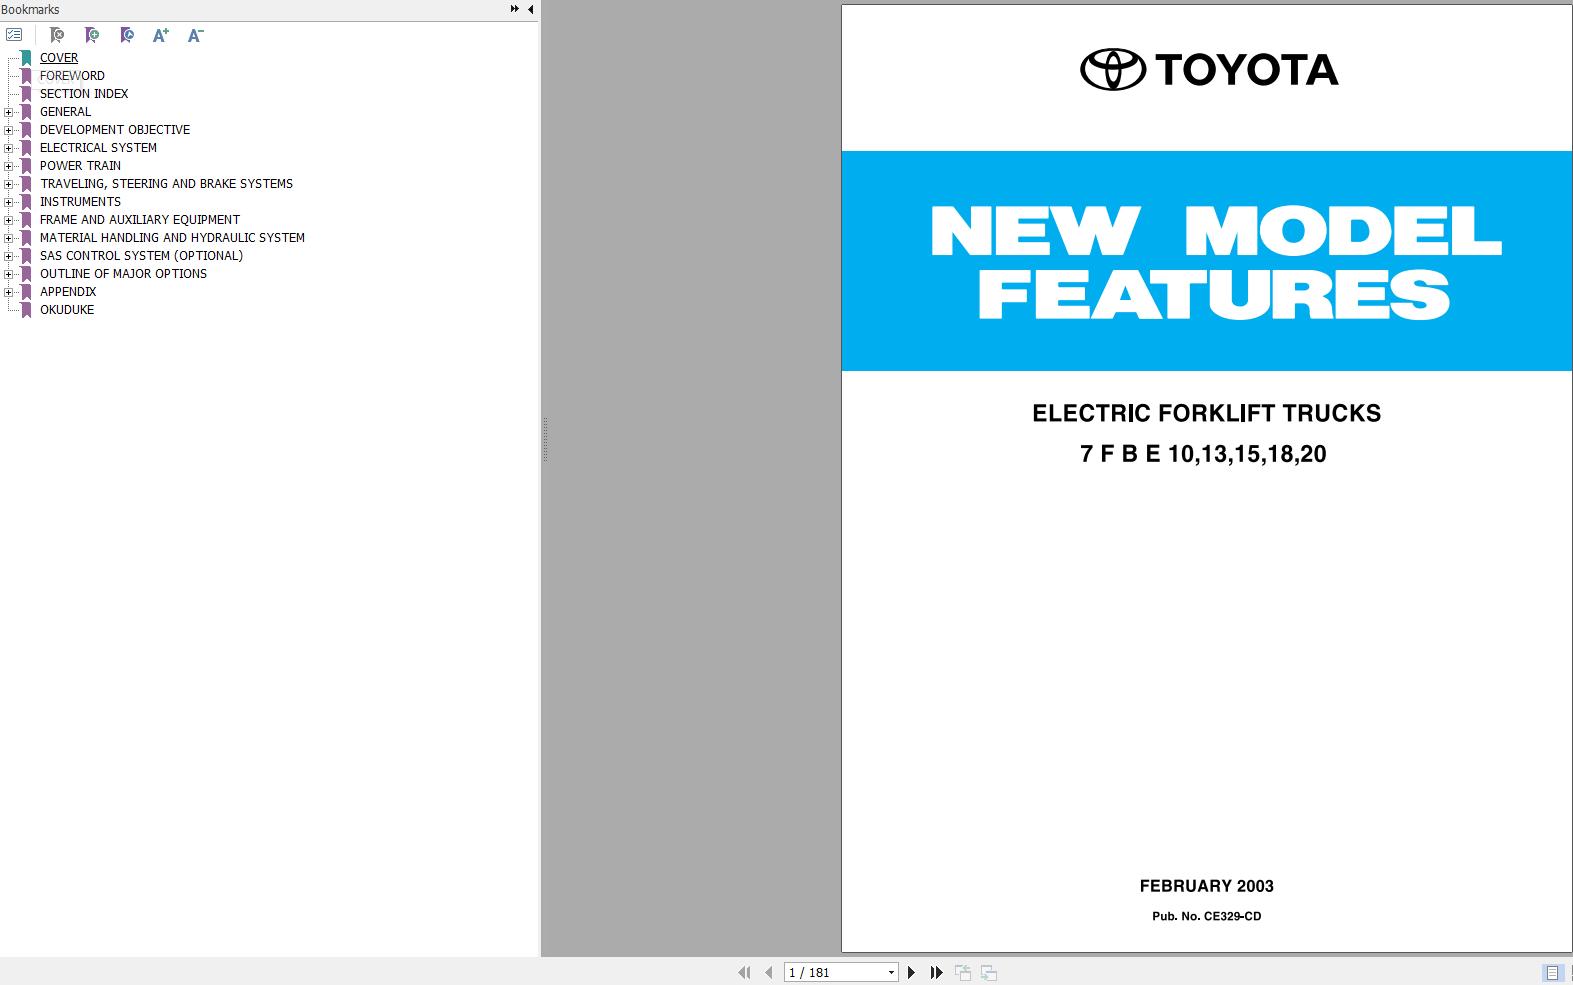Click the add new bookmark icon
The height and width of the screenshot is (985, 1573).
[x=92, y=35]
